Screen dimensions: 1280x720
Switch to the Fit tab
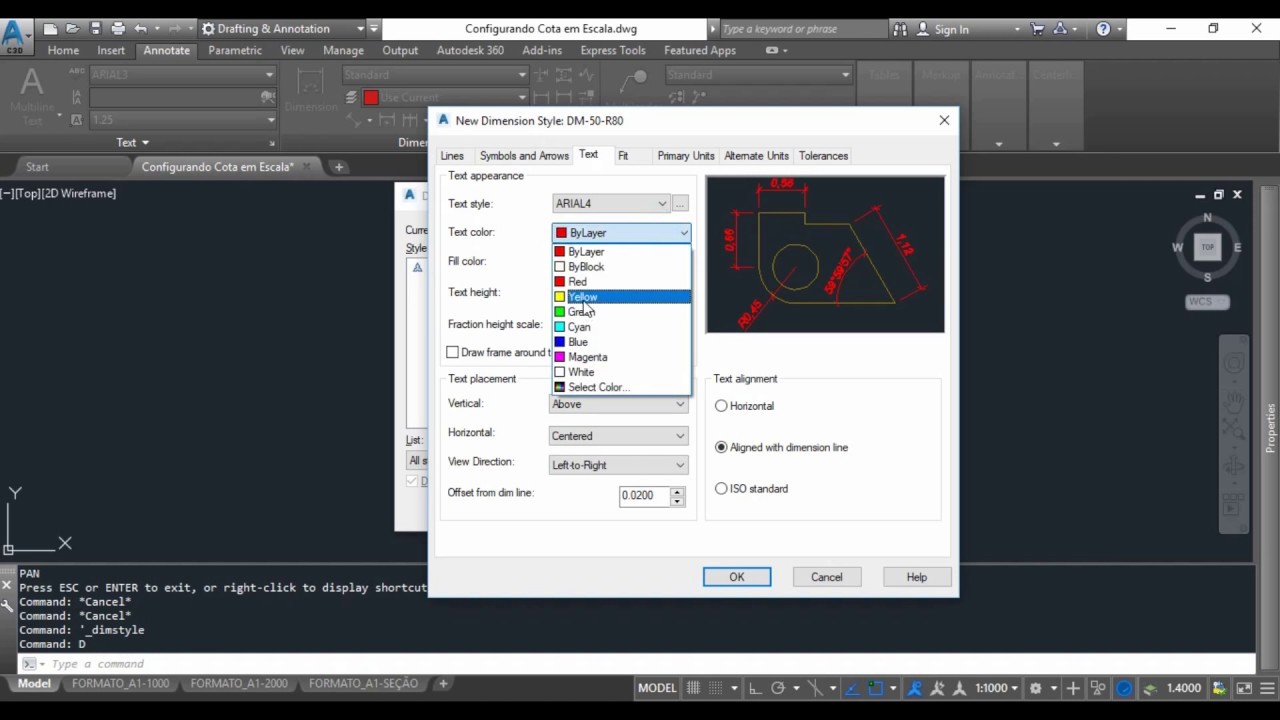pyautogui.click(x=623, y=156)
